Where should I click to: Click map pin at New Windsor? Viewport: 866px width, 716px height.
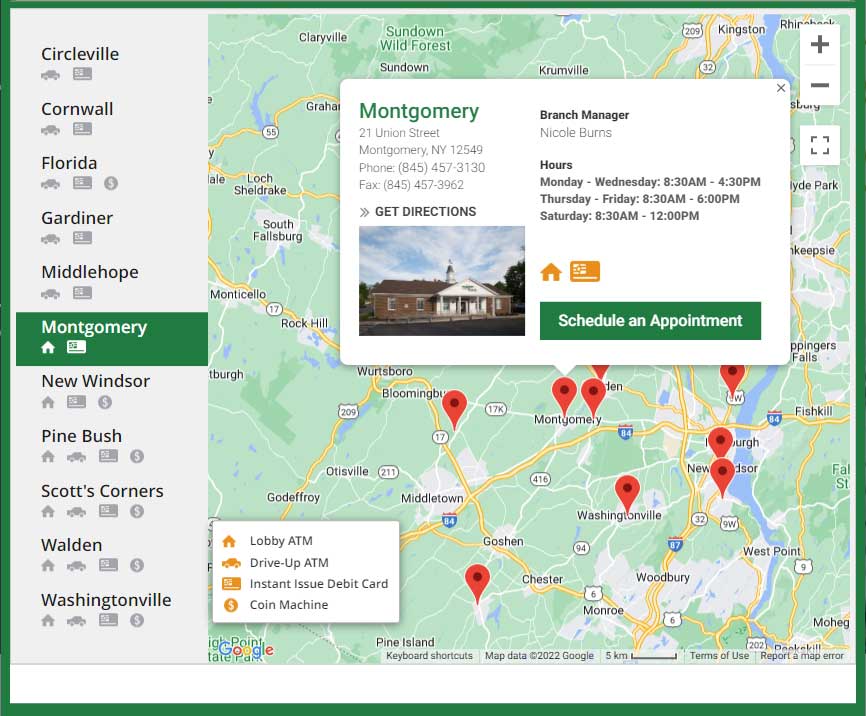pyautogui.click(x=722, y=476)
